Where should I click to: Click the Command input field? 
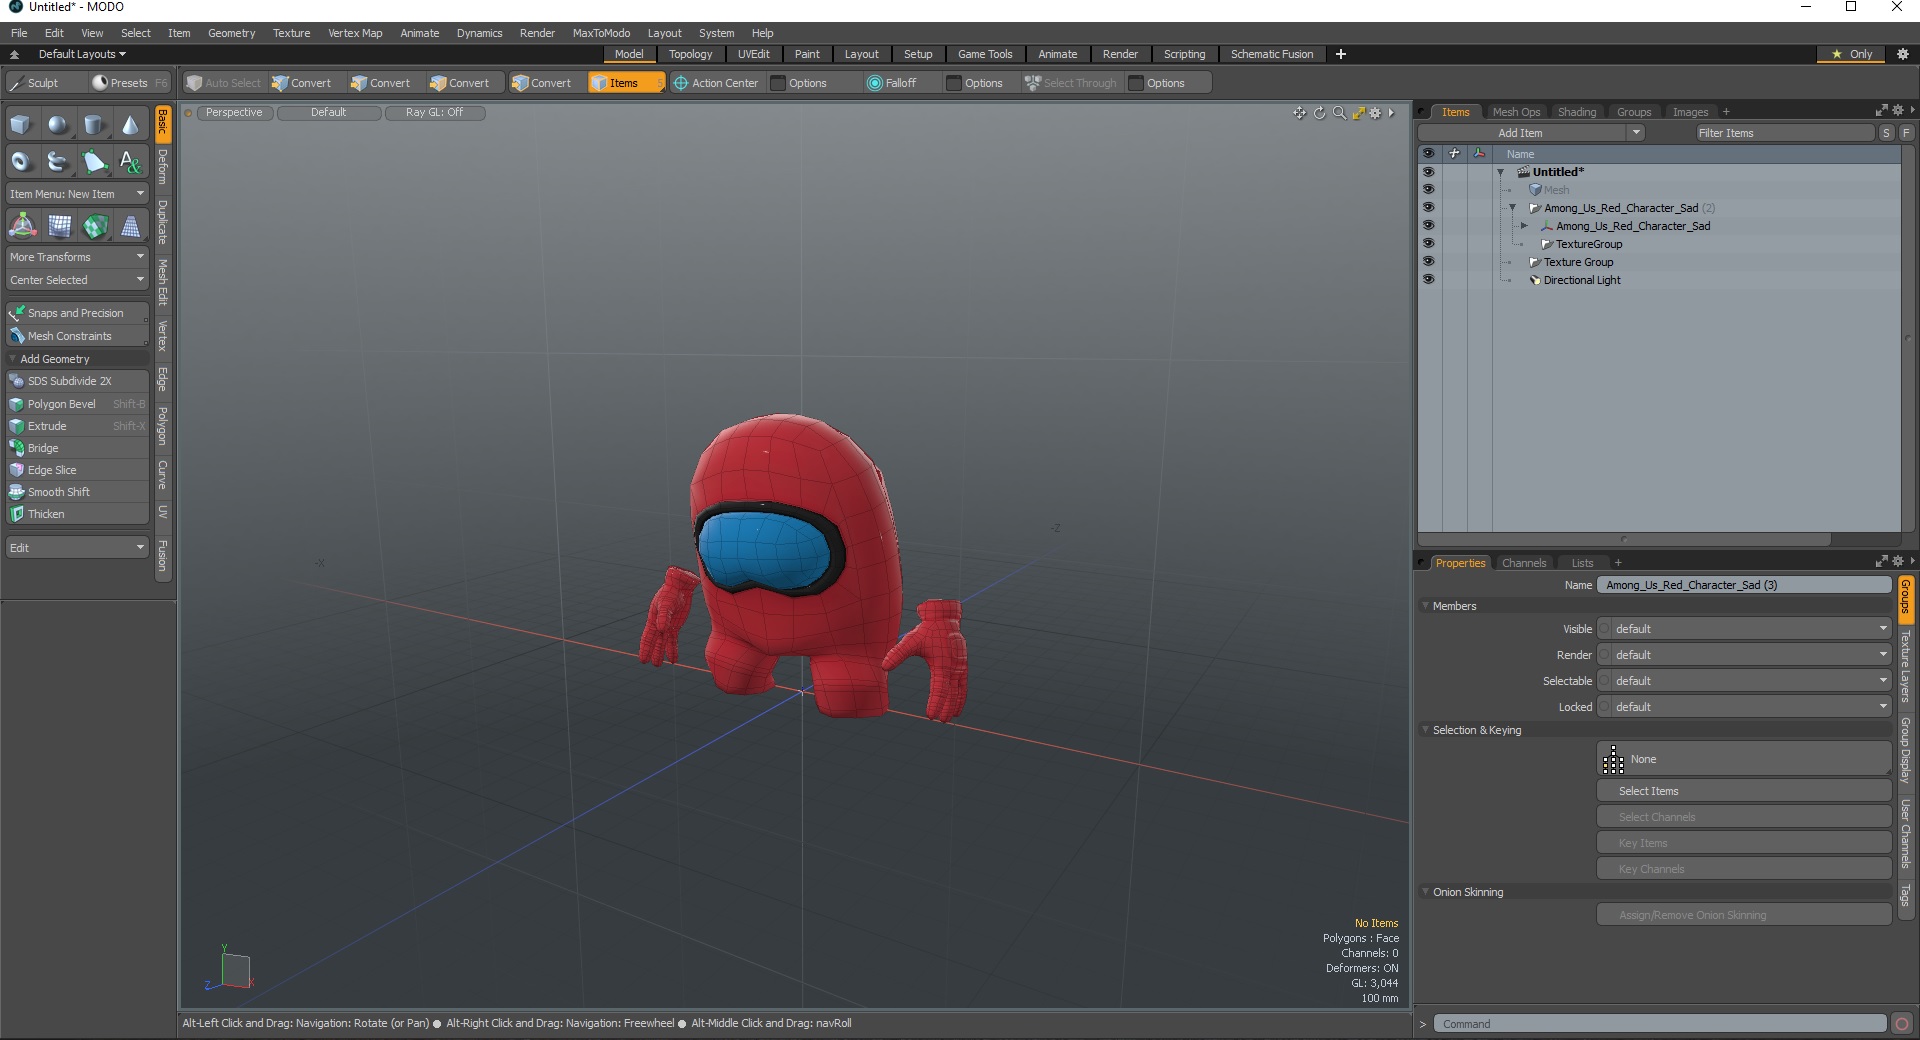(1660, 1023)
